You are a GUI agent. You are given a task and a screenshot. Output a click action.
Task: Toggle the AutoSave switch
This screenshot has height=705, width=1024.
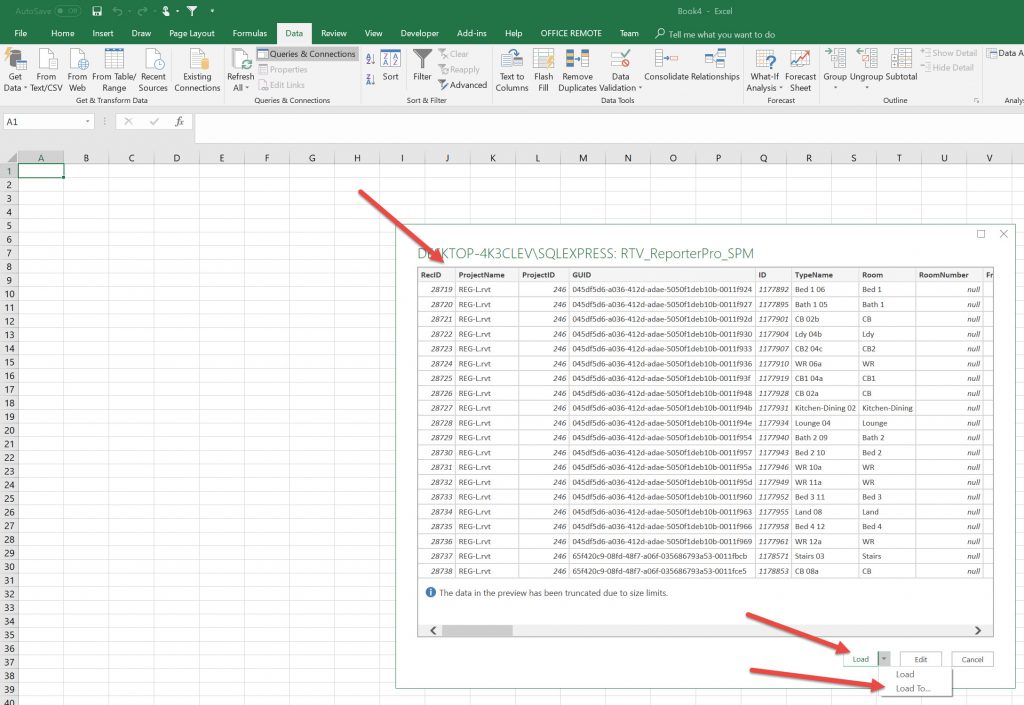pos(67,11)
